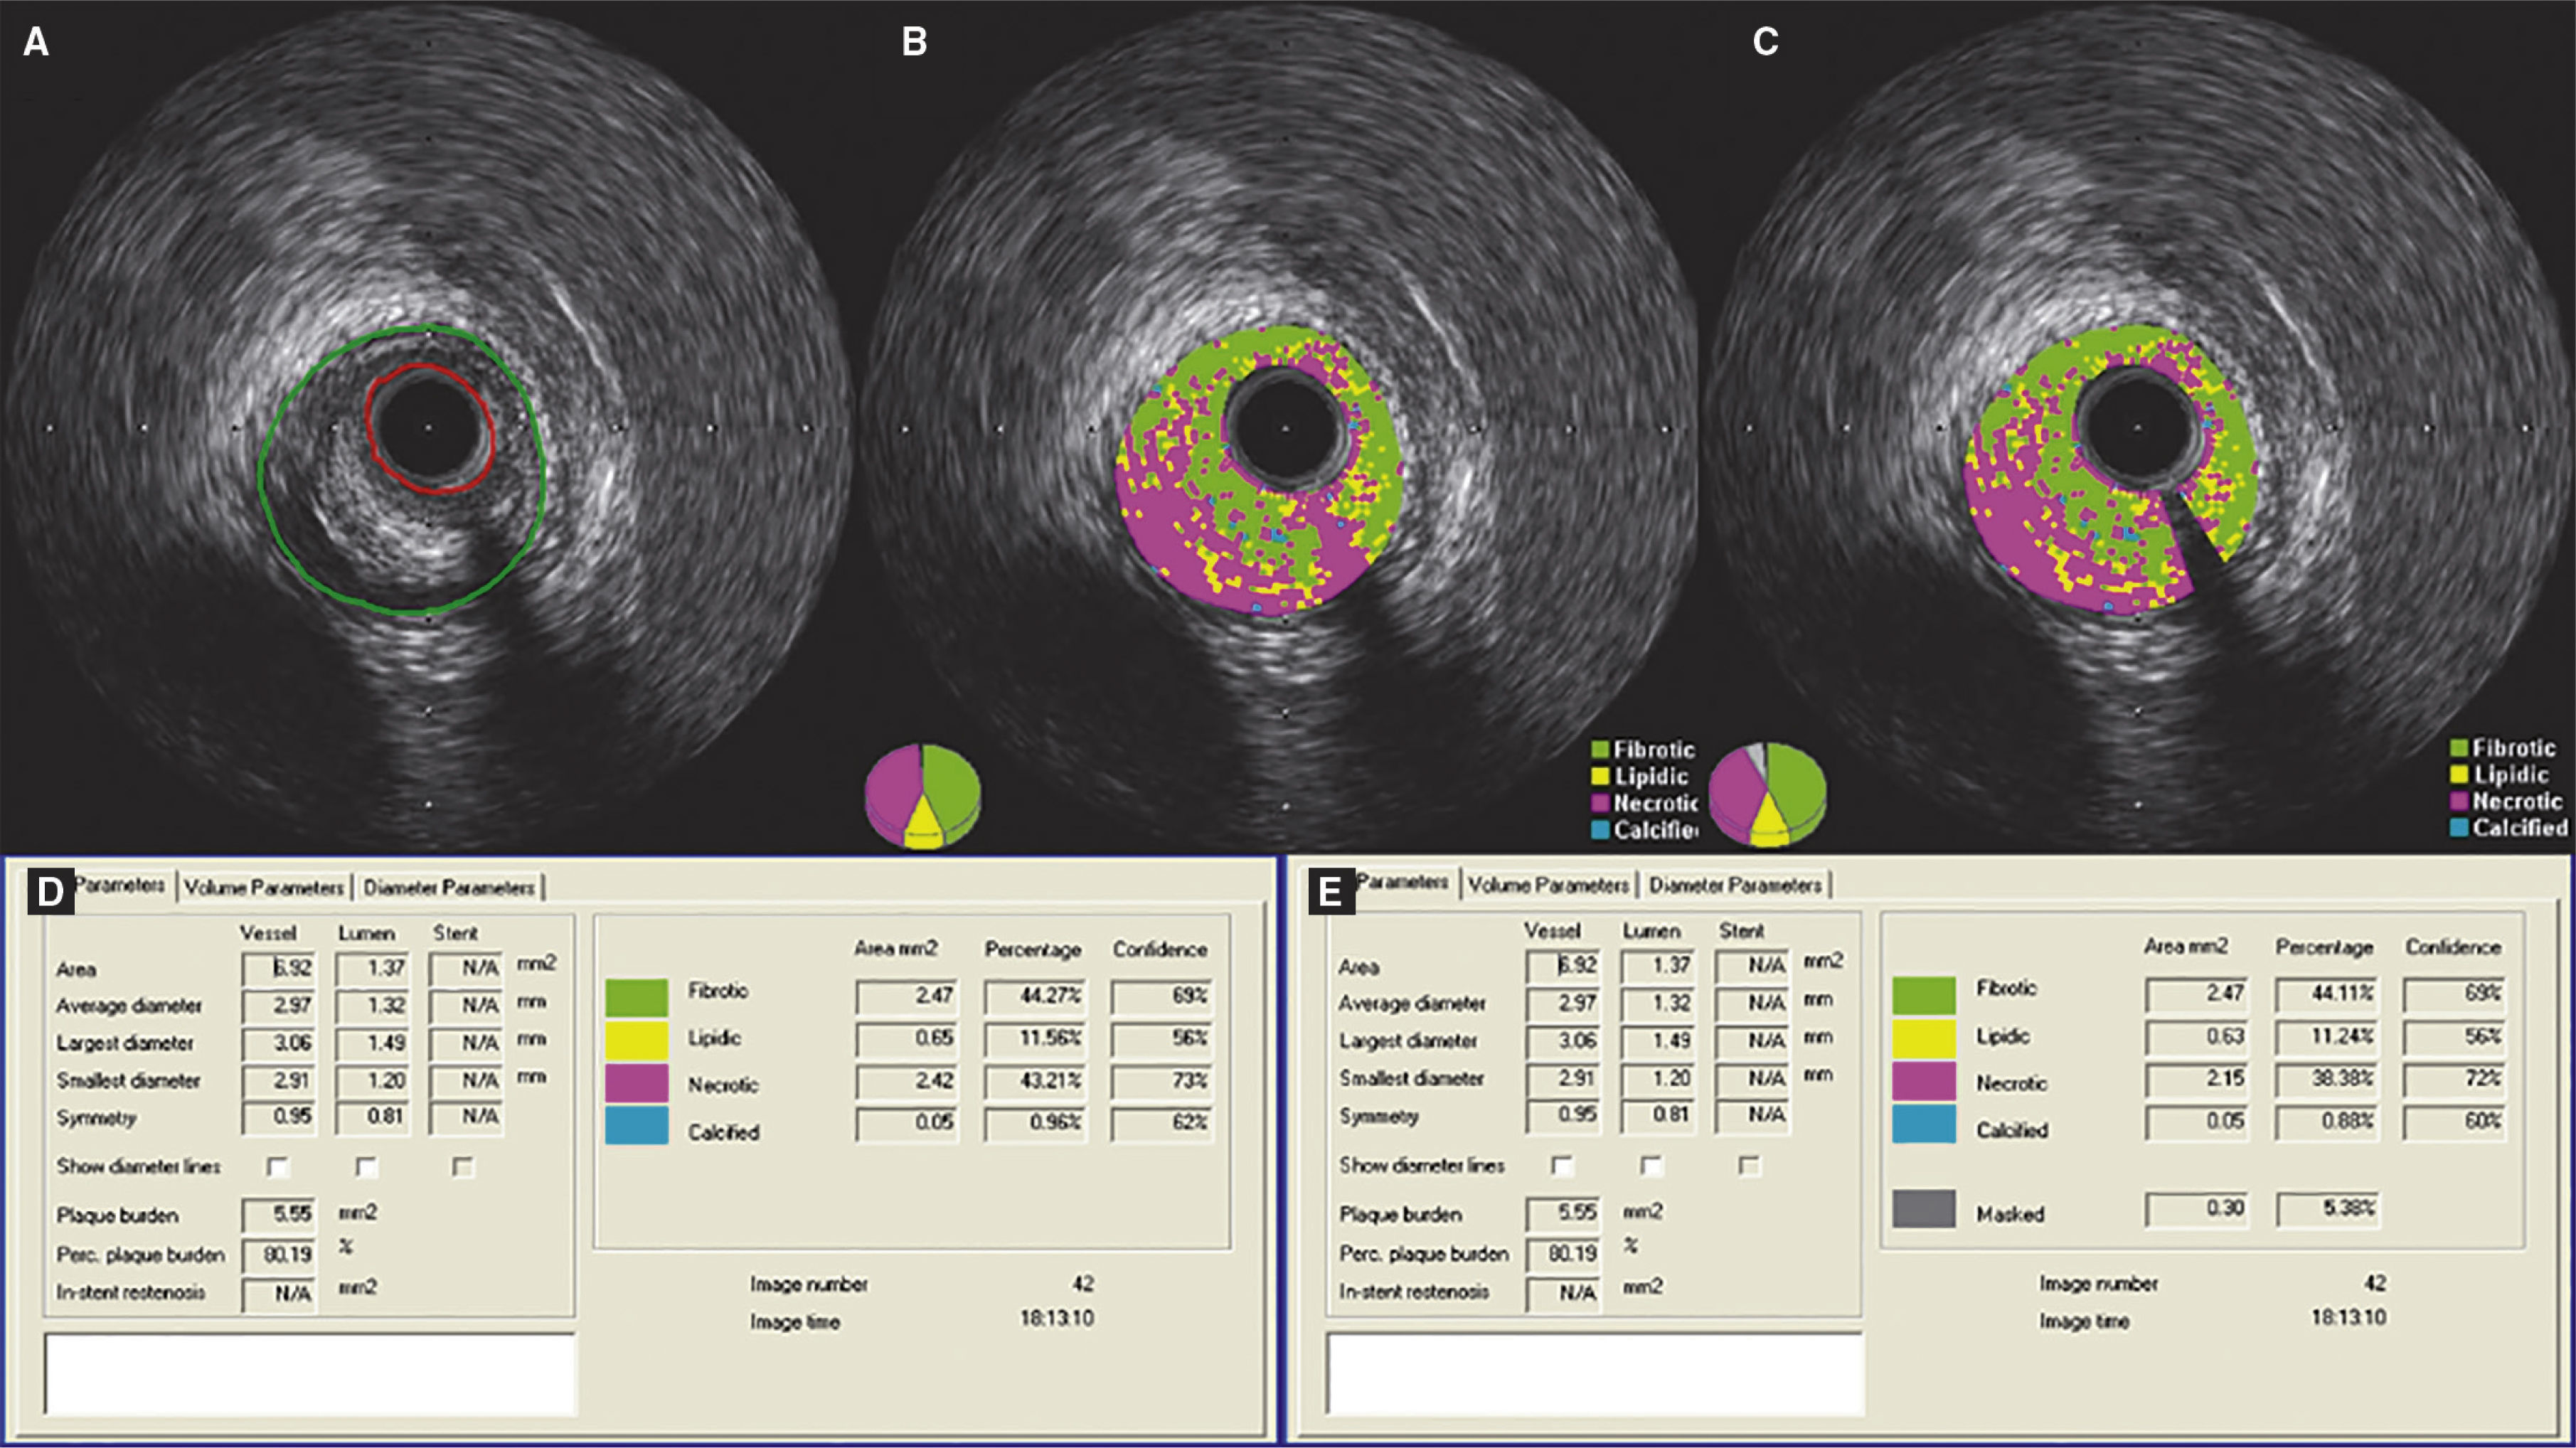Select magenta Necrotic swatch in panel D
Viewport: 2576px width, 1448px height.
636,1083
